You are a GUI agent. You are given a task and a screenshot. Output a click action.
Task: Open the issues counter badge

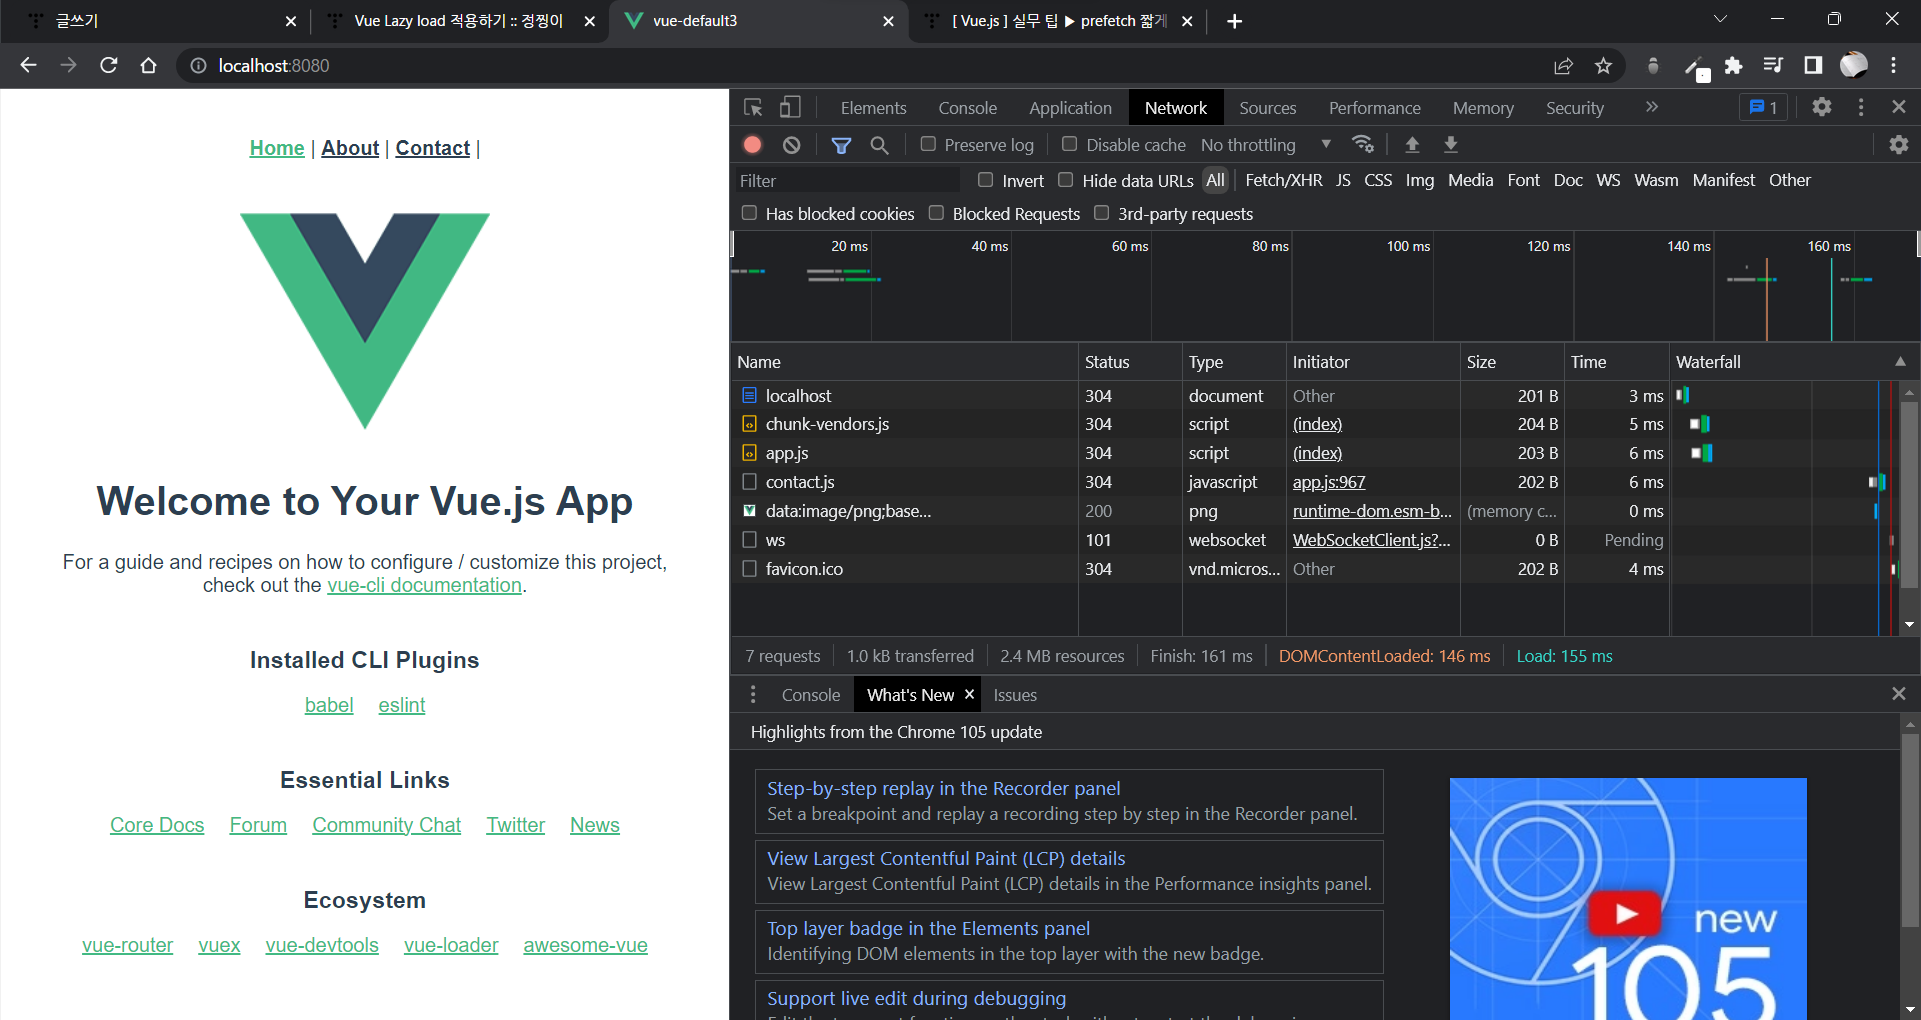tap(1763, 107)
